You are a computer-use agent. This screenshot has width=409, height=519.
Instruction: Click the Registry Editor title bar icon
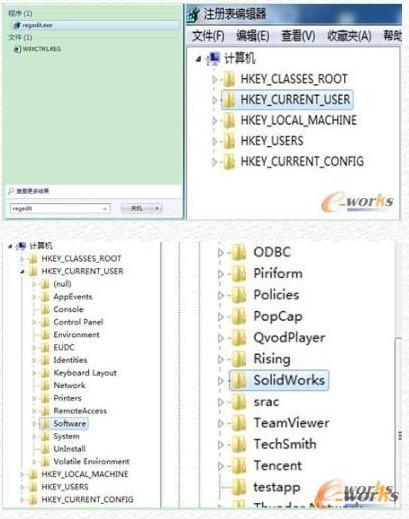point(193,15)
